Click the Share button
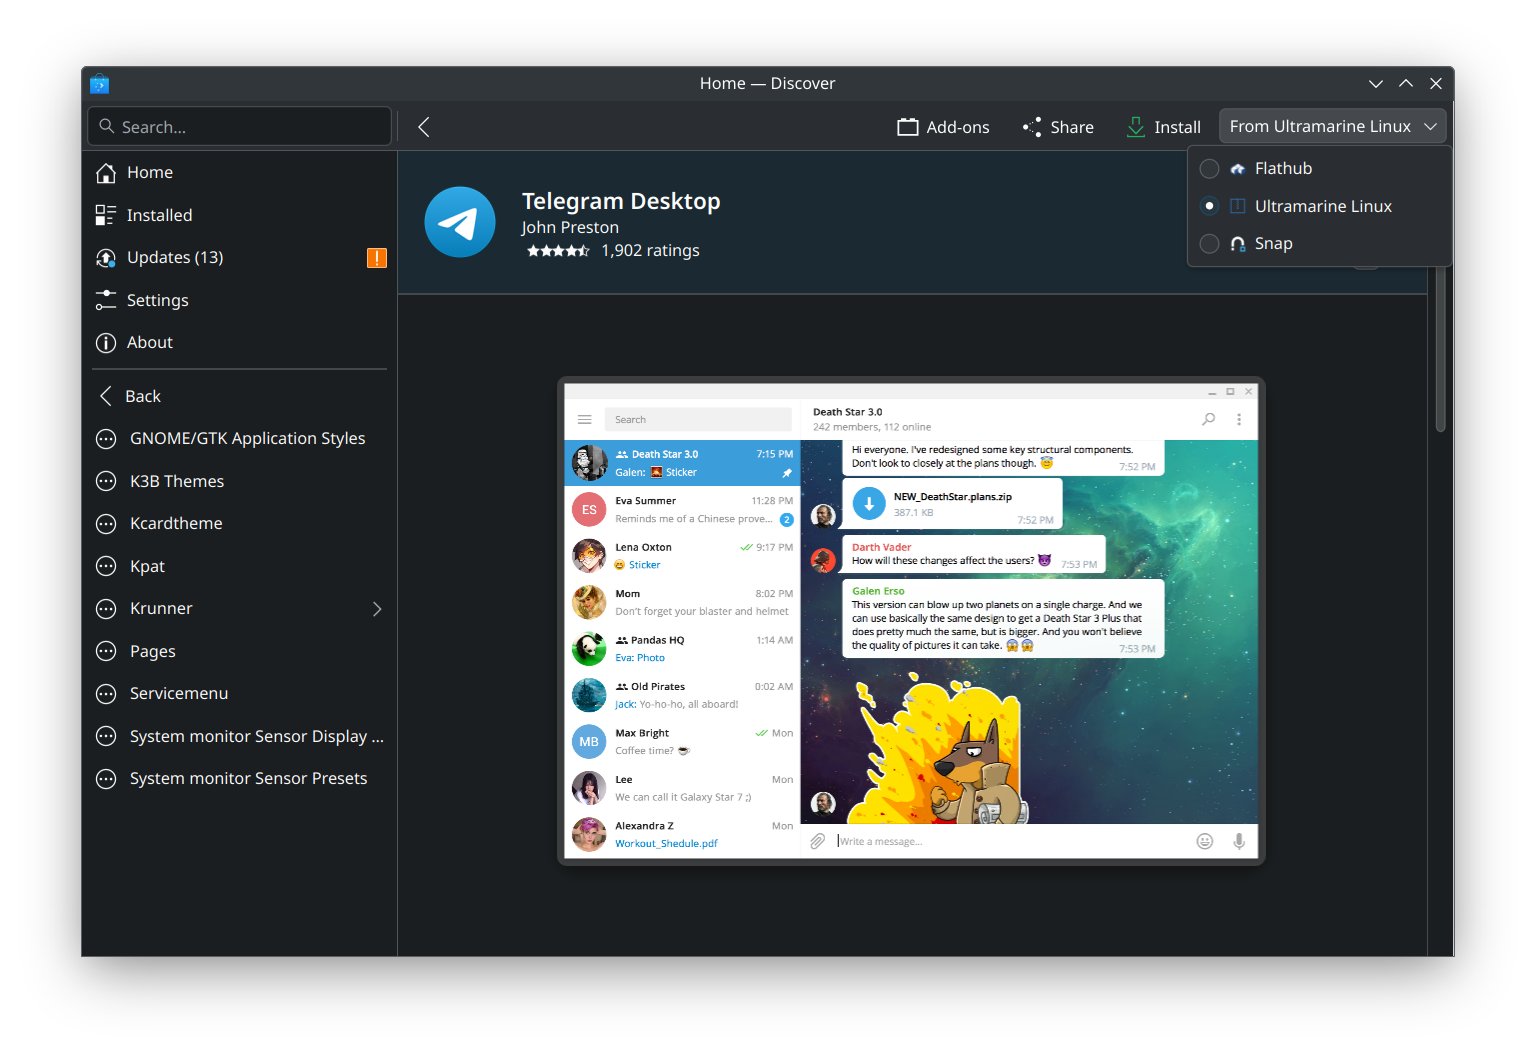This screenshot has height=1054, width=1536. pos(1058,127)
